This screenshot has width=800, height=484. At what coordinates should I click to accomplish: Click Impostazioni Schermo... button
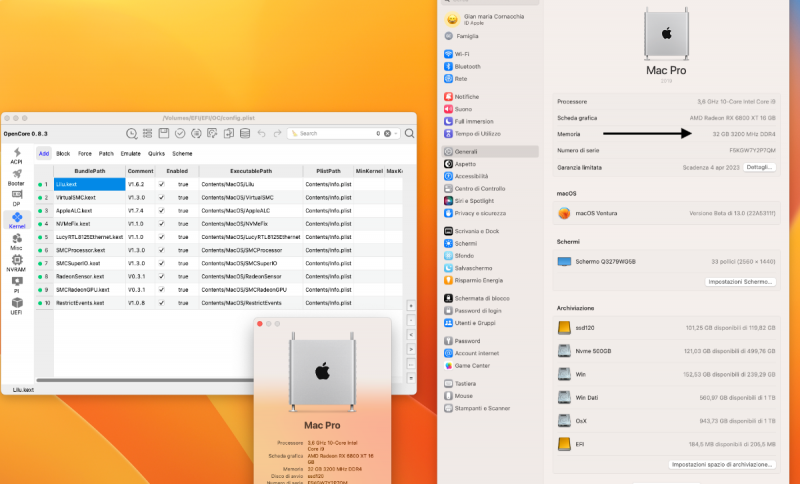740,282
